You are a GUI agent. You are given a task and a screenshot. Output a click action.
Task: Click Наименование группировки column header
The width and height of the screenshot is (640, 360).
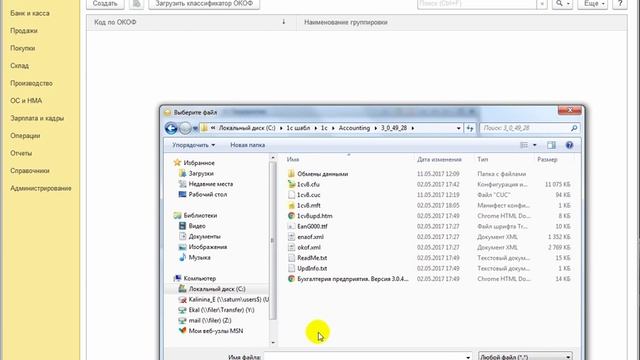point(346,22)
